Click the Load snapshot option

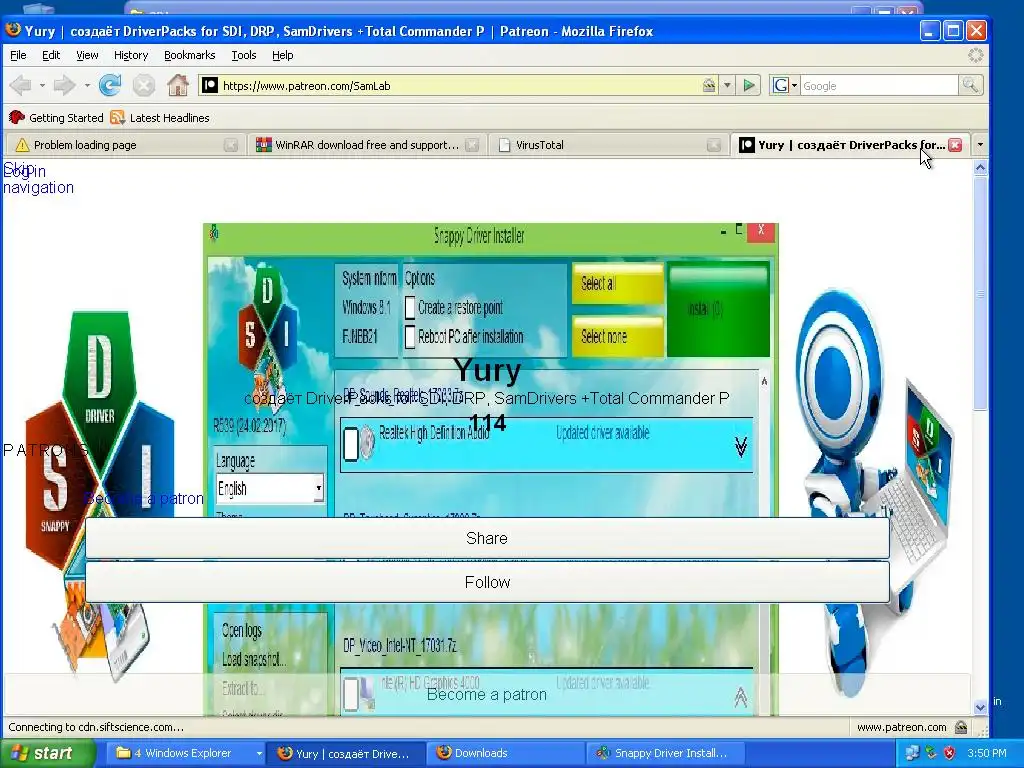click(x=253, y=659)
